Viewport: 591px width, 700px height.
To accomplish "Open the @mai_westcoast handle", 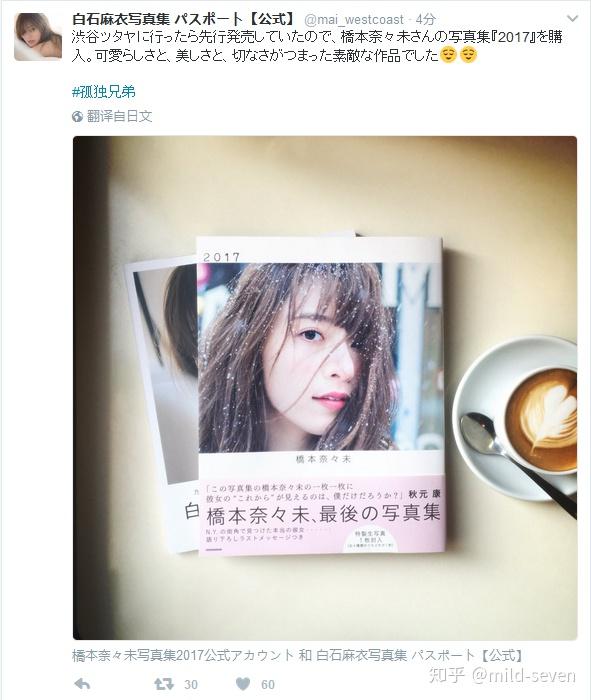I will click(x=354, y=20).
